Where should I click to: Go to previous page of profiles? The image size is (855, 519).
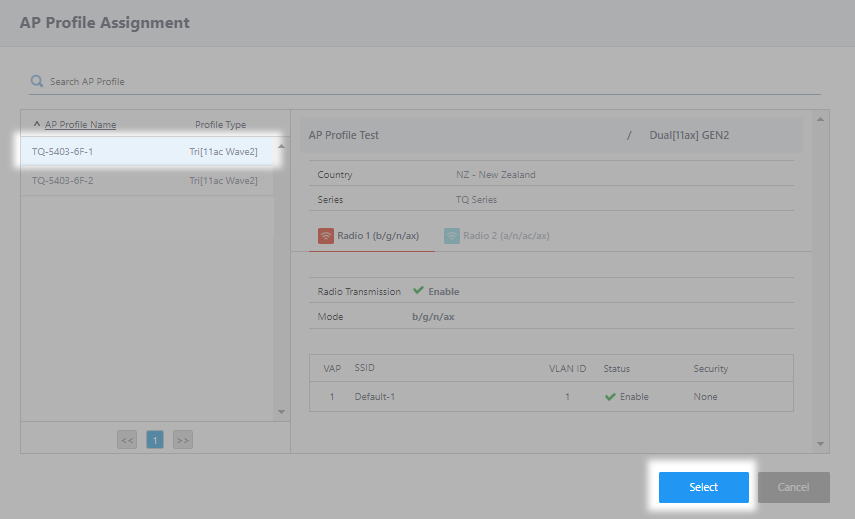(127, 439)
